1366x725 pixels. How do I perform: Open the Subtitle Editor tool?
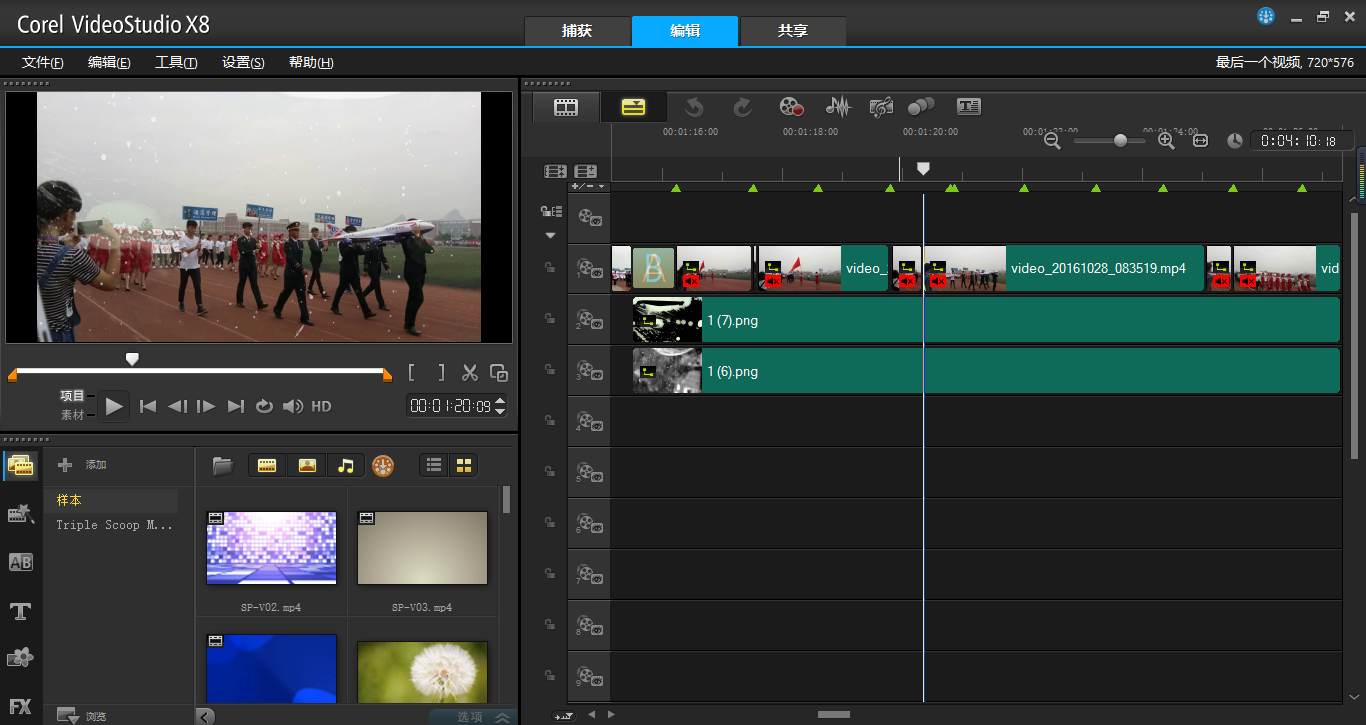tap(968, 107)
